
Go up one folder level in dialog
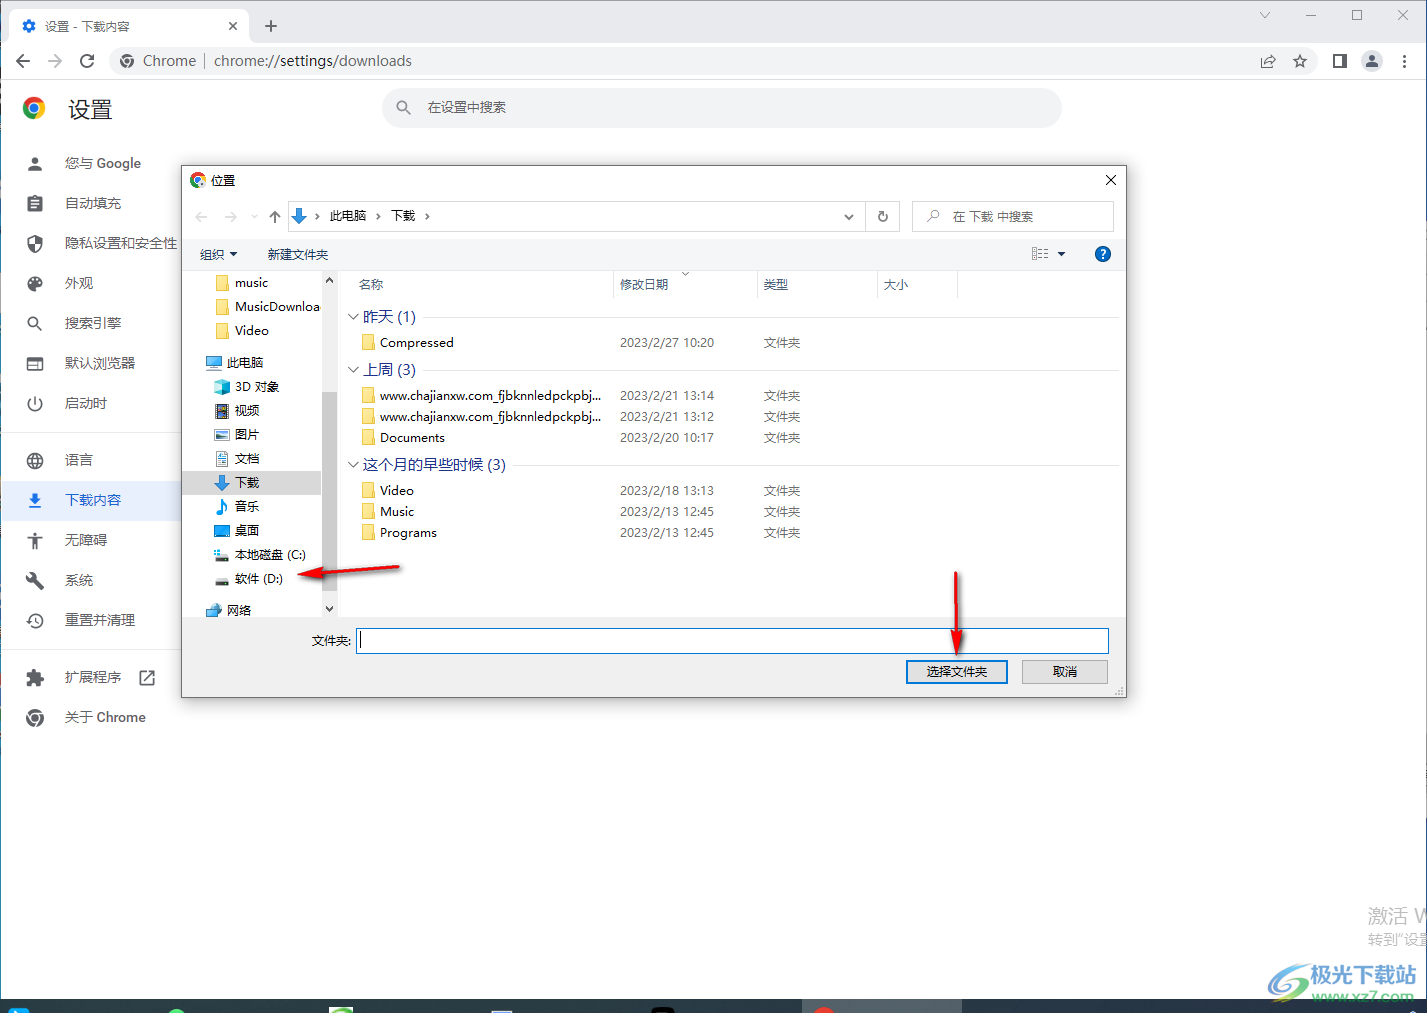[275, 216]
